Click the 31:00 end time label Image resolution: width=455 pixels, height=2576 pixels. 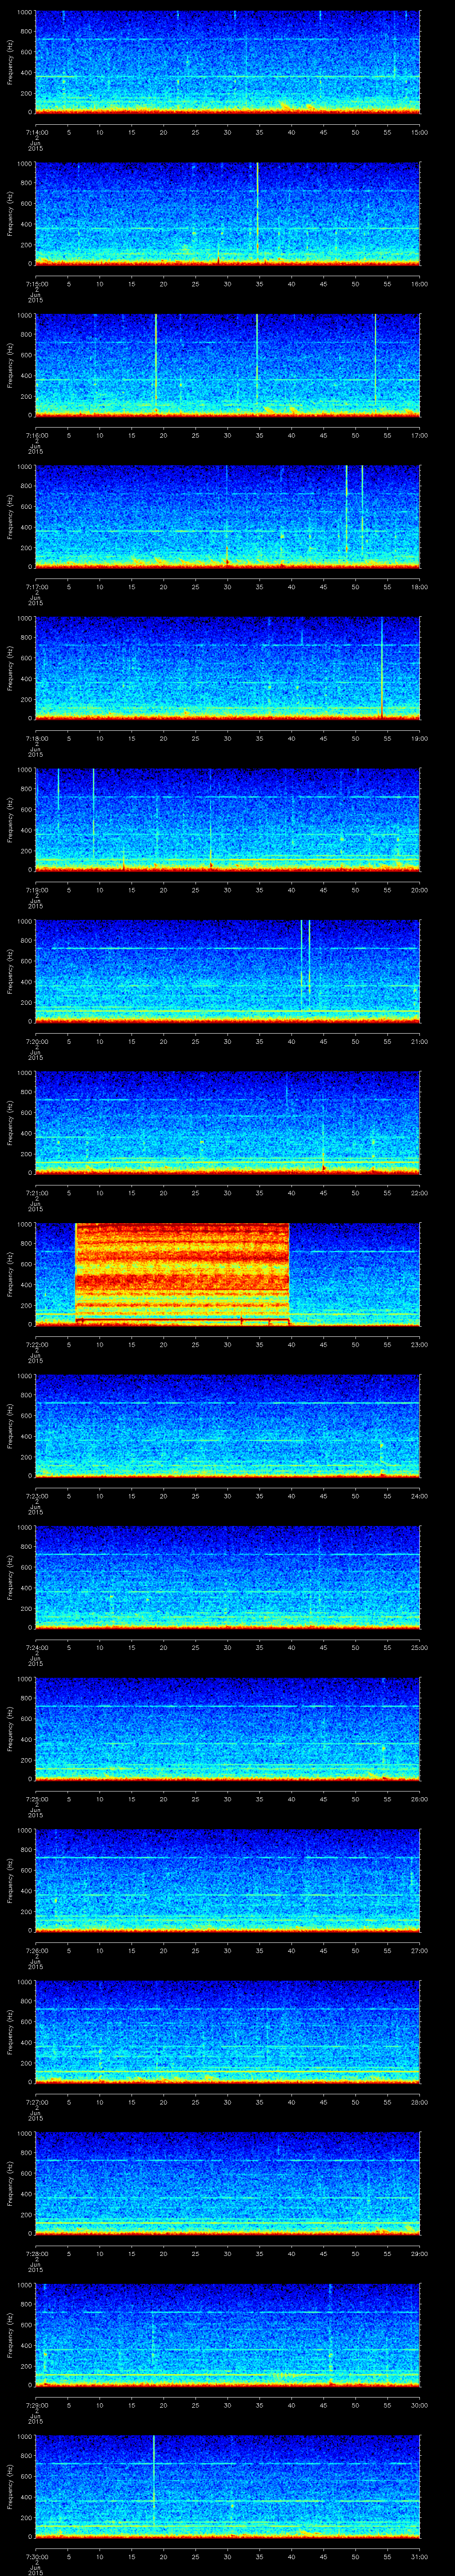tap(419, 2556)
